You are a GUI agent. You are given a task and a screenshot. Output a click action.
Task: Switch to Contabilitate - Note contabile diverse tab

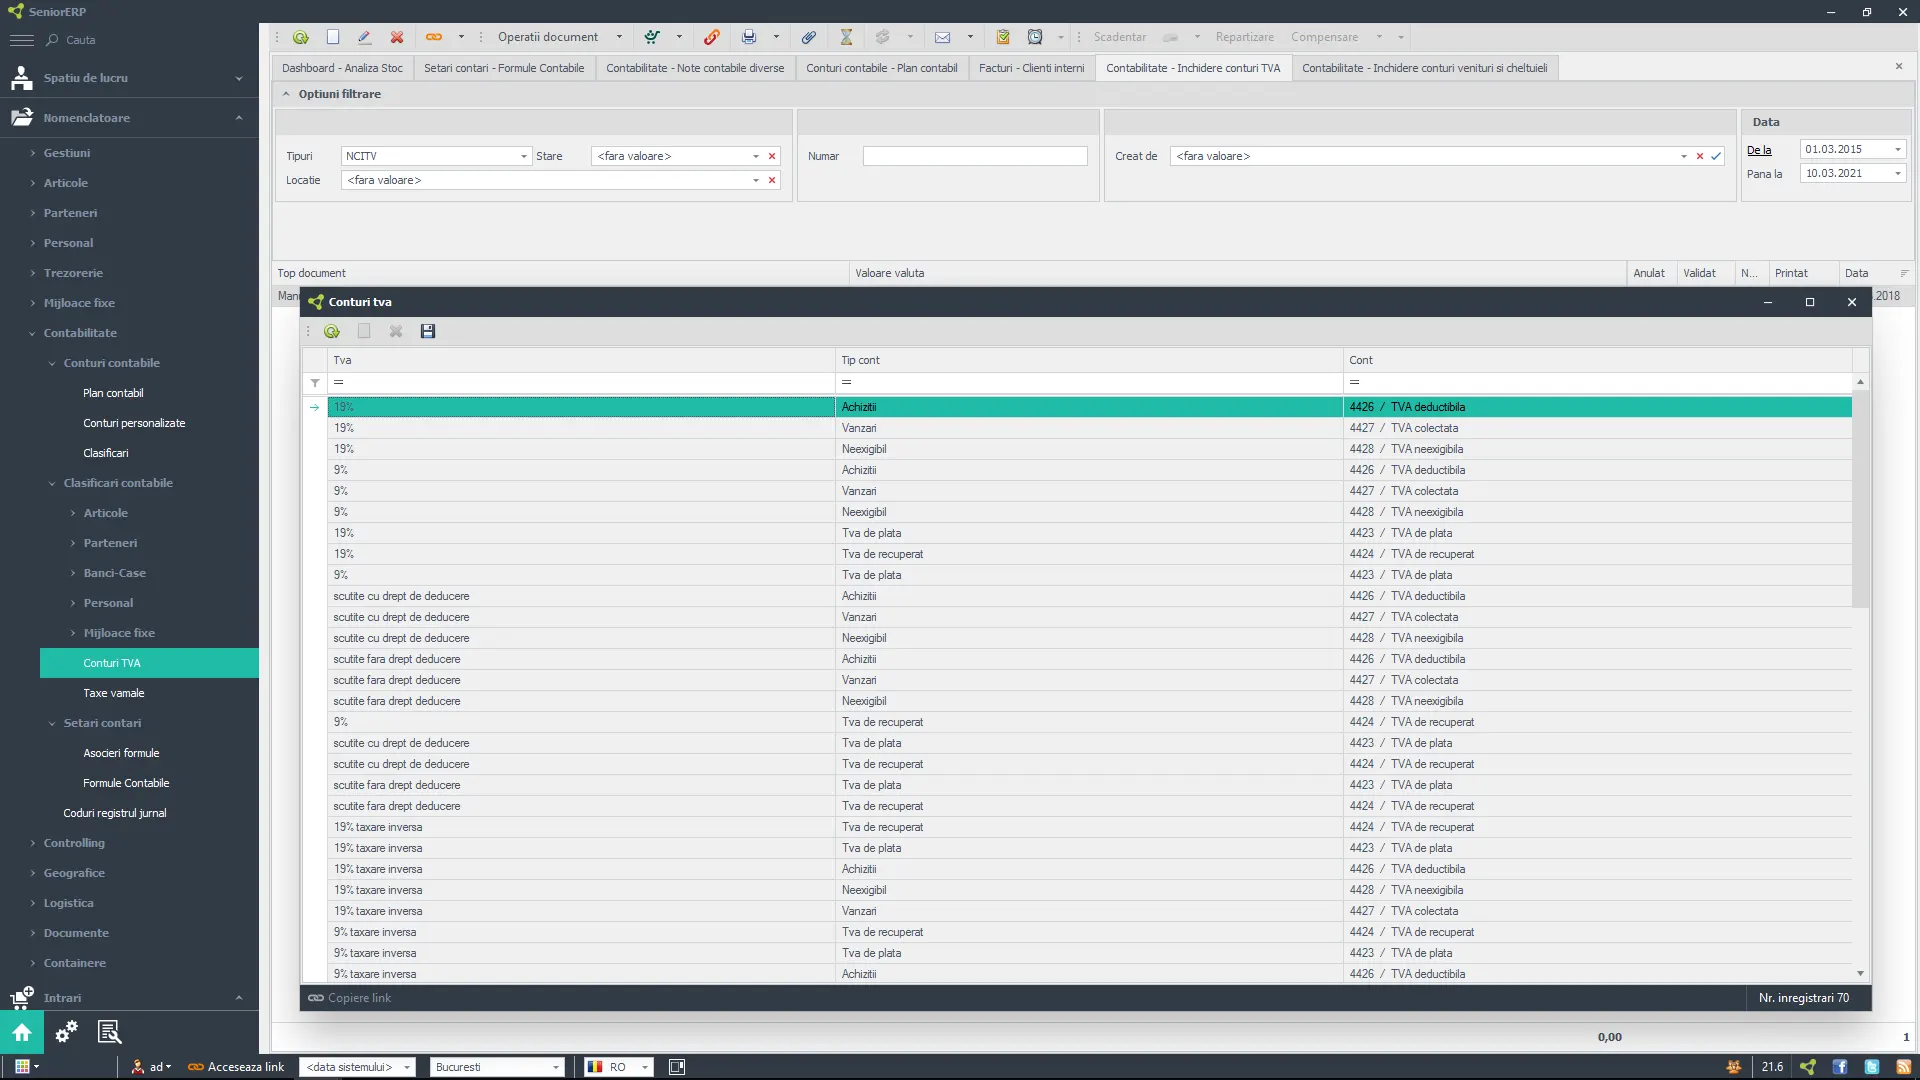click(x=695, y=68)
